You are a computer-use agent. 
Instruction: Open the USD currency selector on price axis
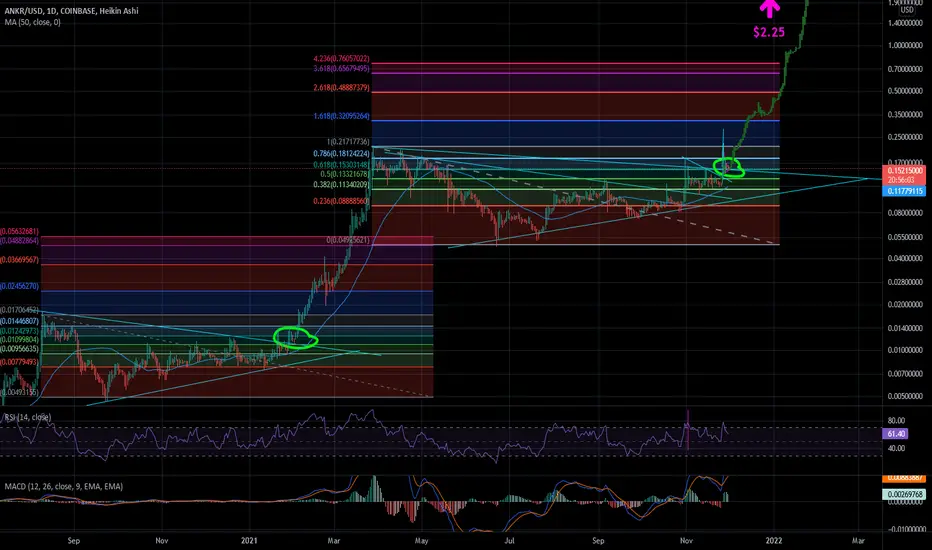pyautogui.click(x=907, y=10)
